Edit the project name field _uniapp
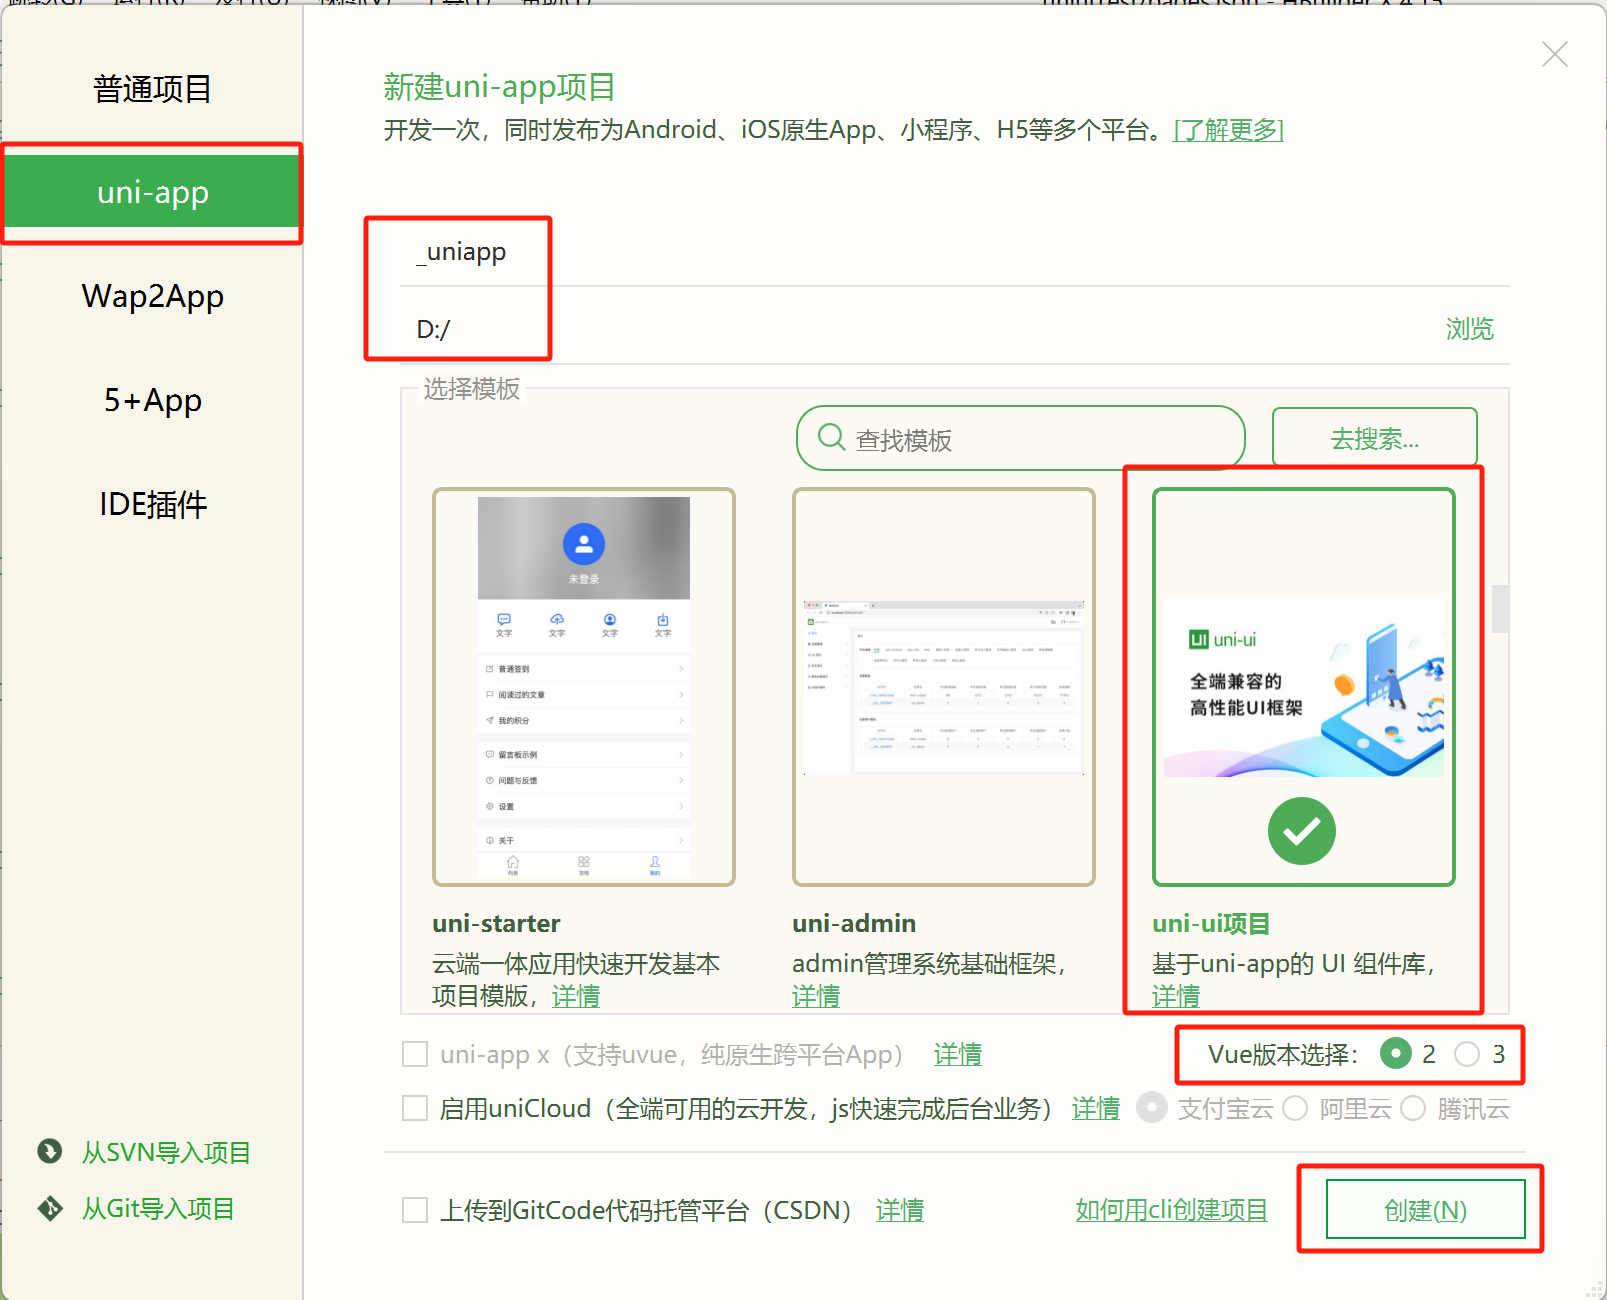Image resolution: width=1607 pixels, height=1300 pixels. 955,252
